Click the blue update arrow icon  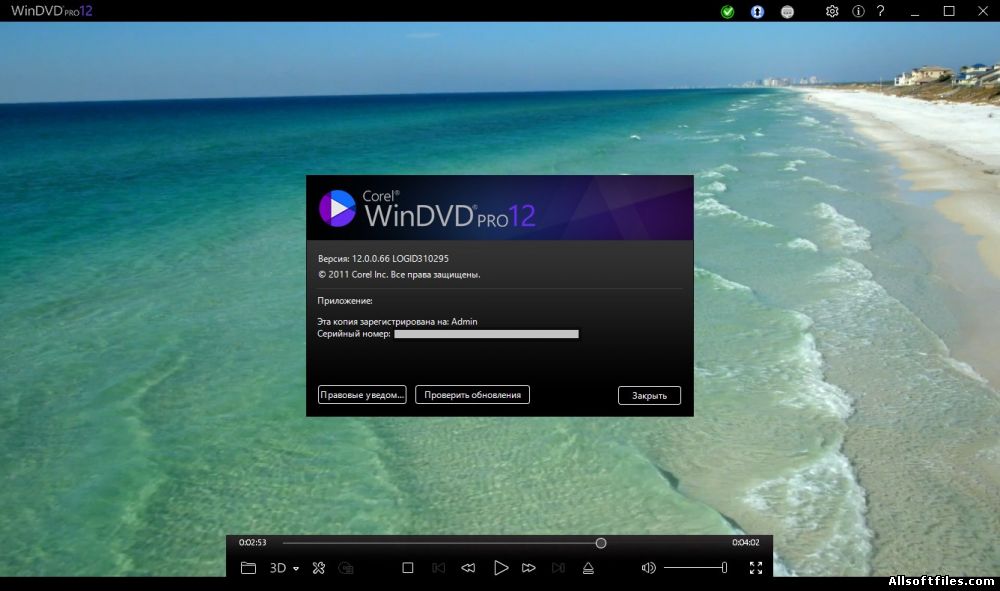pyautogui.click(x=758, y=12)
